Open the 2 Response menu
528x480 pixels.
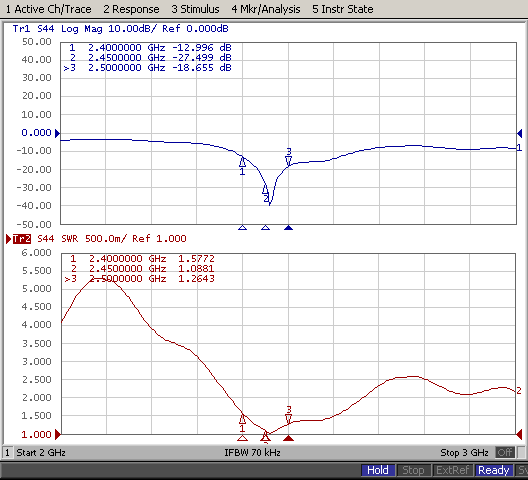131,9
